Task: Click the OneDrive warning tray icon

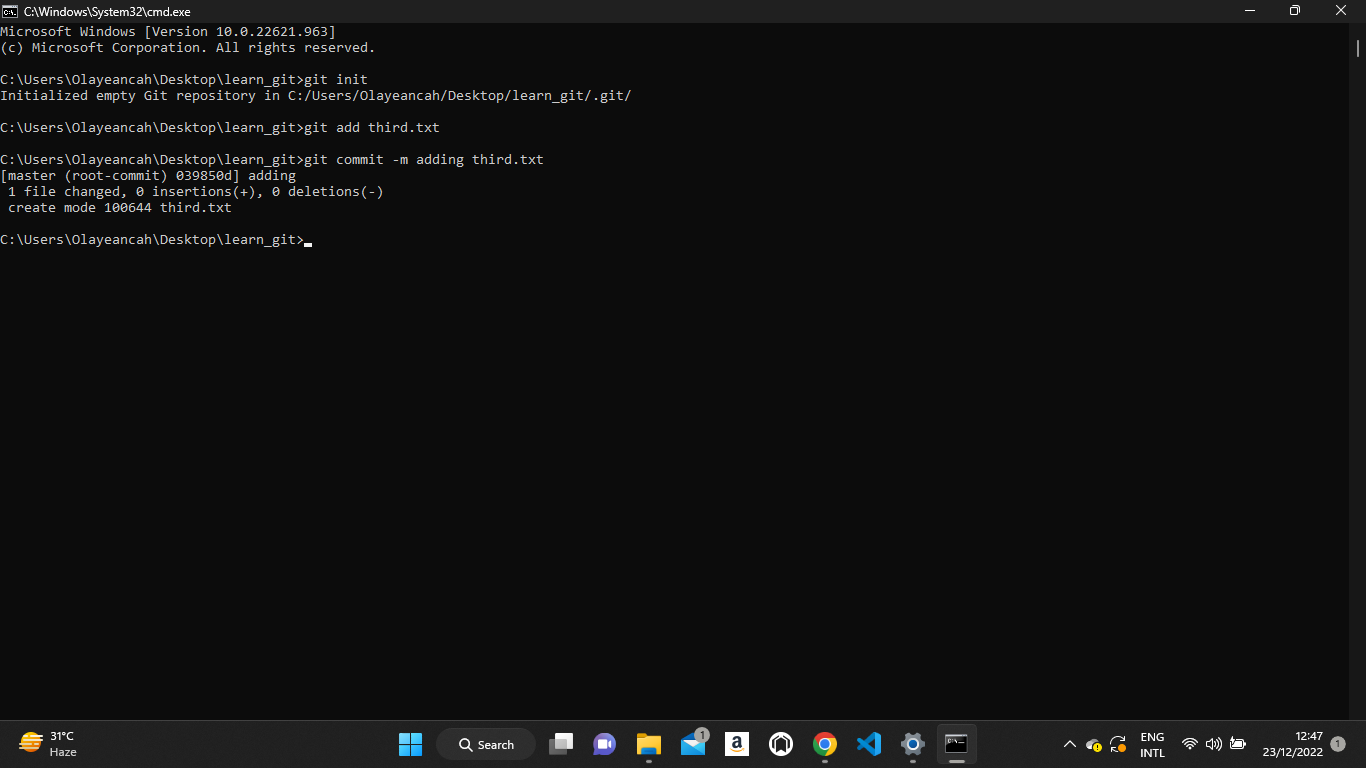Action: coord(1094,745)
